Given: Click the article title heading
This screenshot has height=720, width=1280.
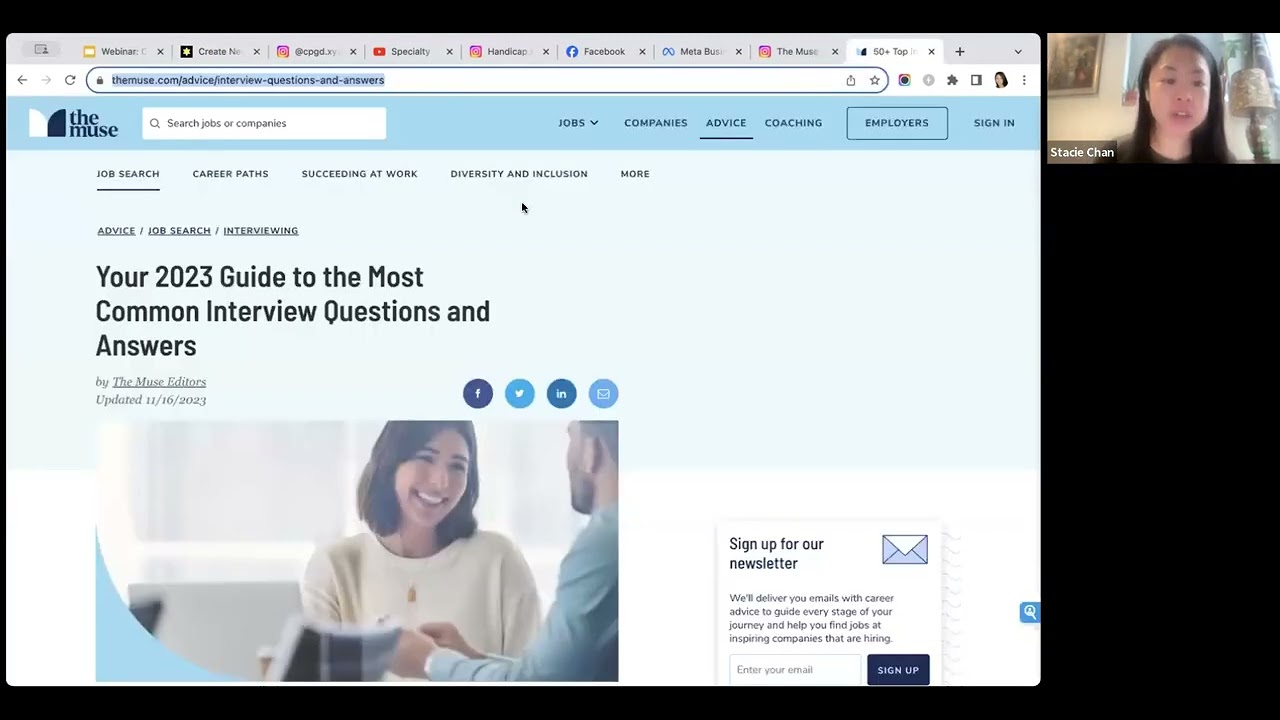Looking at the screenshot, I should click(x=293, y=311).
